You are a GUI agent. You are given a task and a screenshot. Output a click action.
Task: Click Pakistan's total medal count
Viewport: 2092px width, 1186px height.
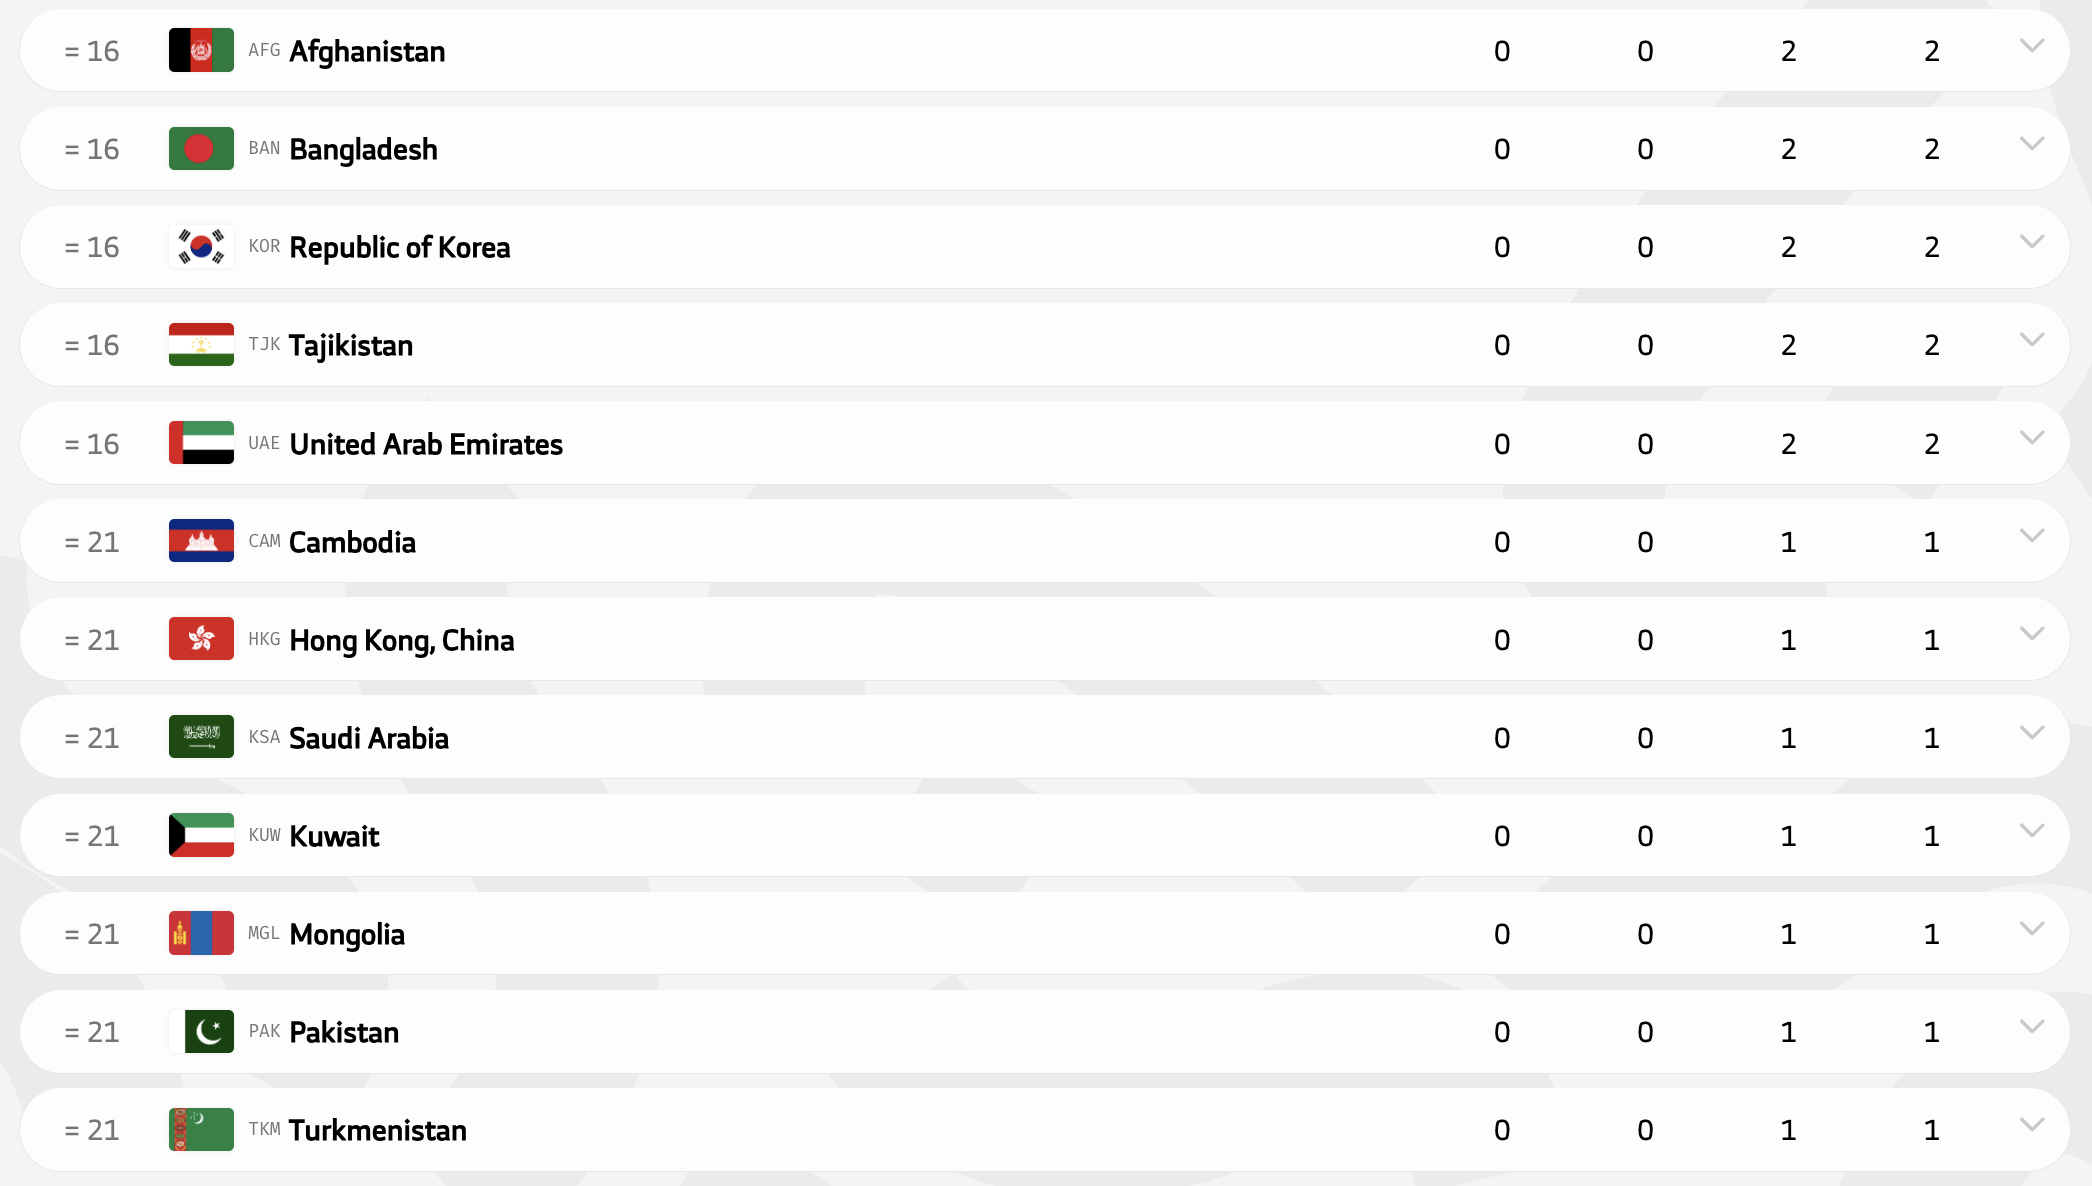1931,1032
